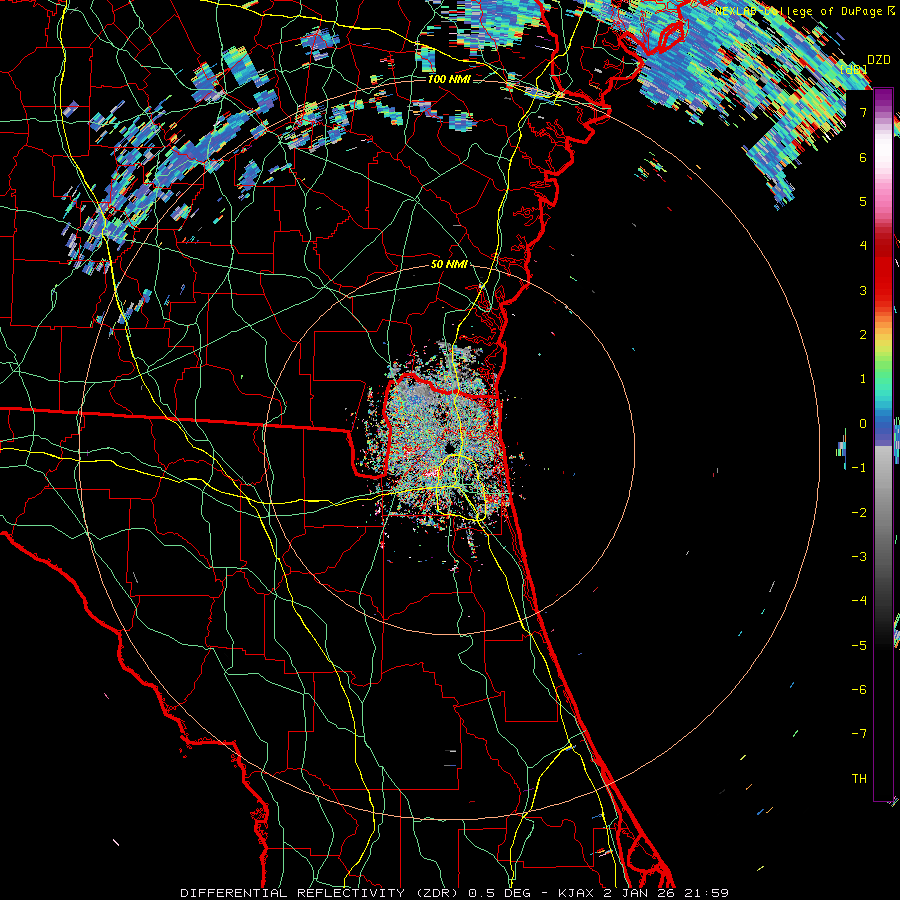The width and height of the screenshot is (900, 900).
Task: Click the "2 JAN 26 21:59" timestamp
Action: click(666, 893)
